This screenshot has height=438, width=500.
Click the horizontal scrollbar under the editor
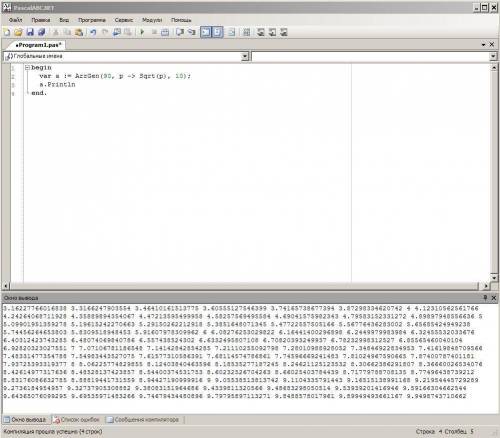[x=246, y=286]
